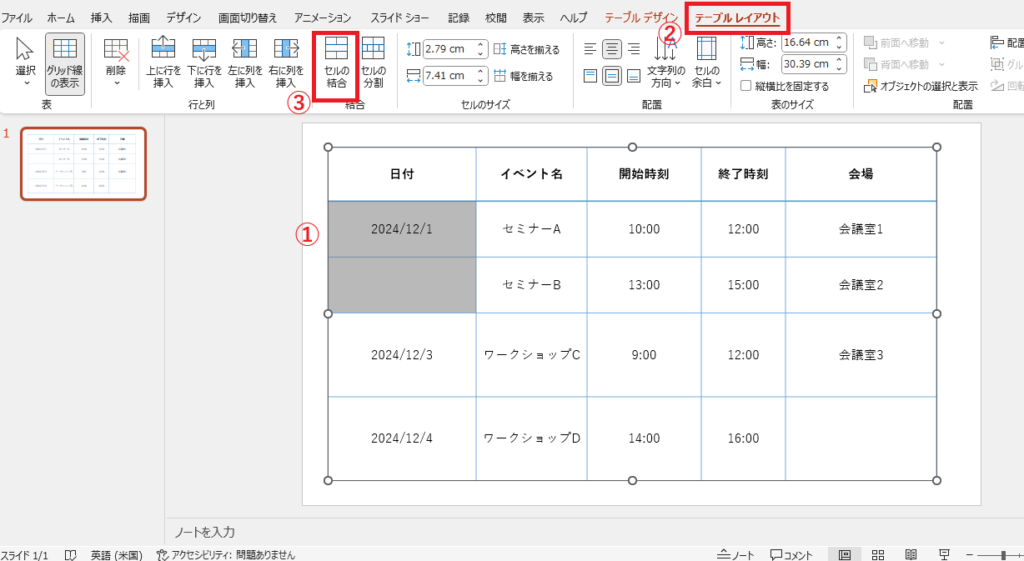
Task: Enable lock aspect ratio (縦横比を固定する) checkbox
Action: point(745,86)
